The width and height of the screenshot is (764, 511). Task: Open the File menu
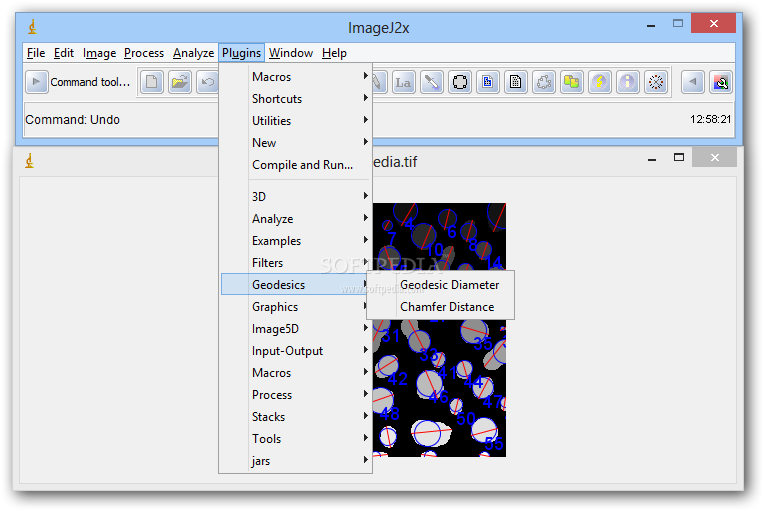click(x=36, y=53)
